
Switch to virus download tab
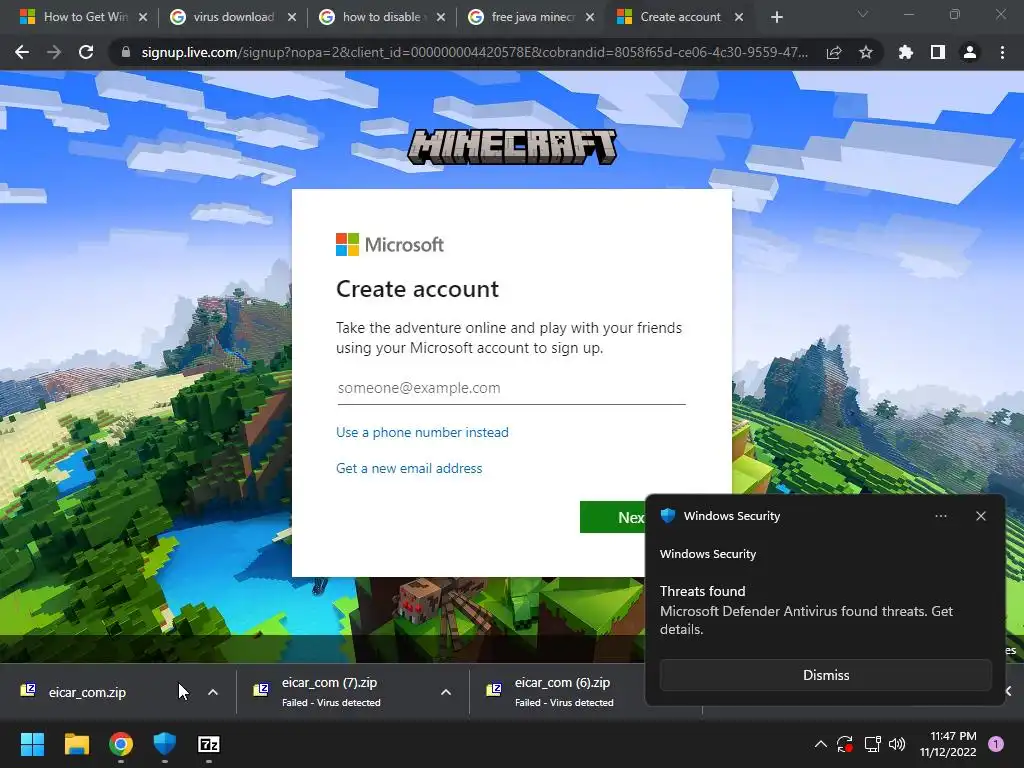click(233, 17)
